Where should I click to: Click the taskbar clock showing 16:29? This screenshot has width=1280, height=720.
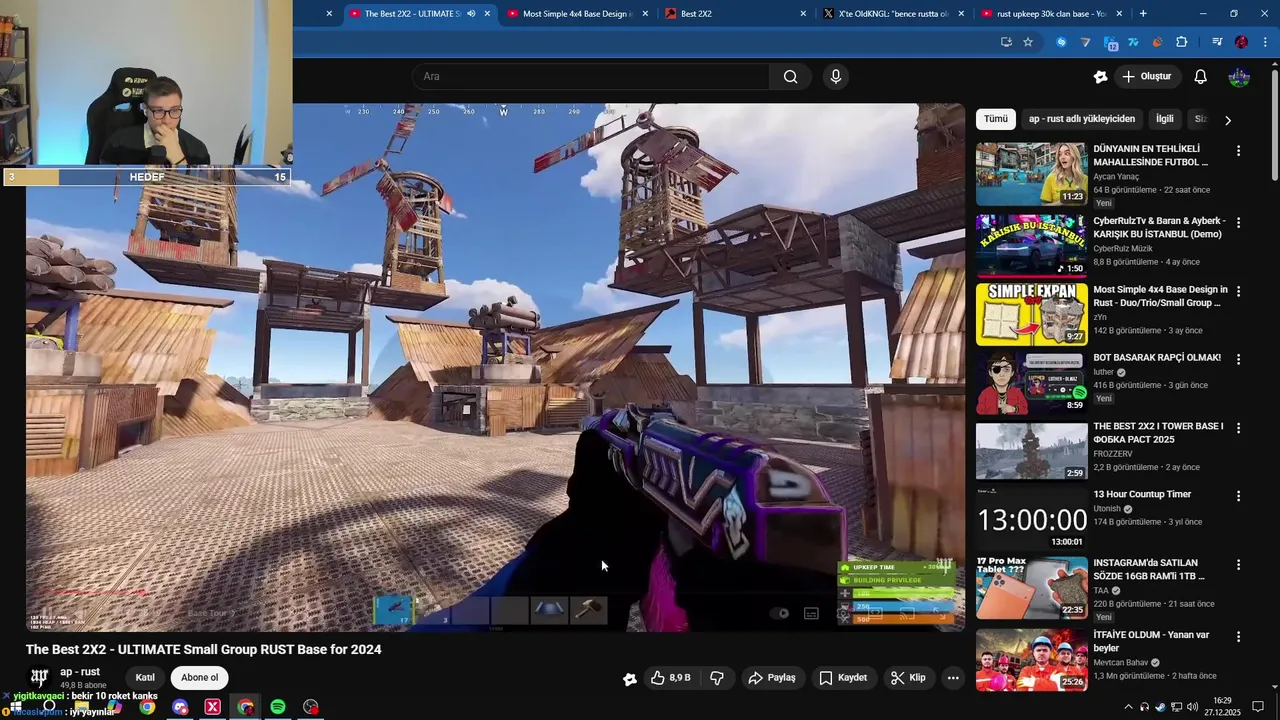pyautogui.click(x=1222, y=707)
